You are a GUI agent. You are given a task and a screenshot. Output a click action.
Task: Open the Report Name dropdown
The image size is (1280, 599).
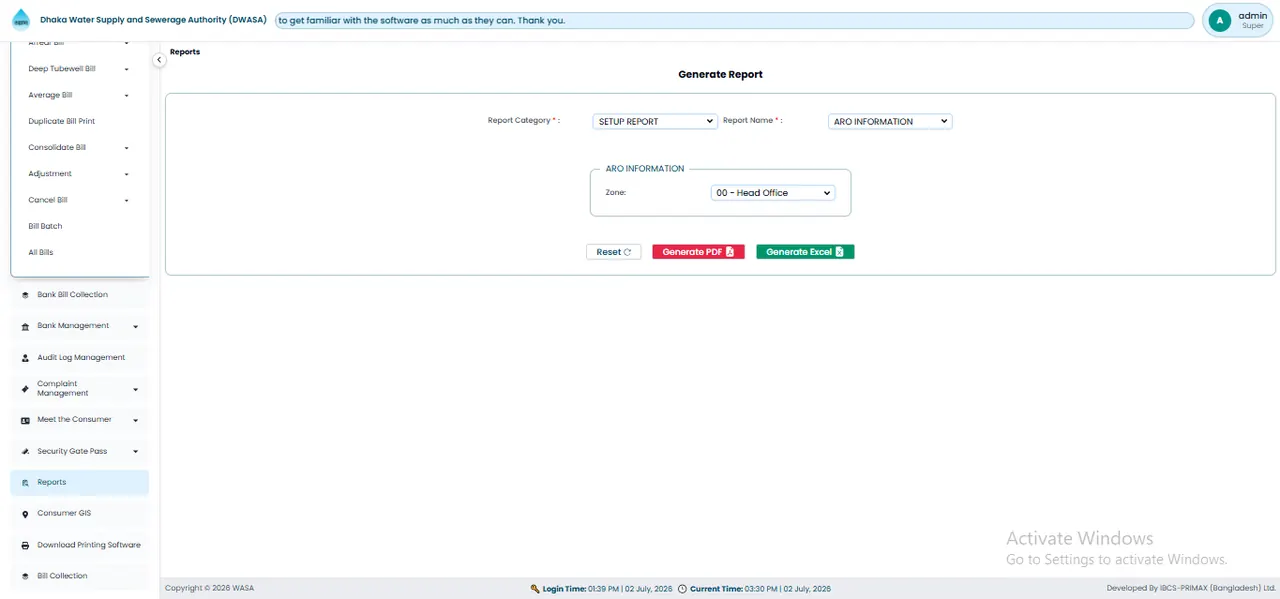click(890, 121)
